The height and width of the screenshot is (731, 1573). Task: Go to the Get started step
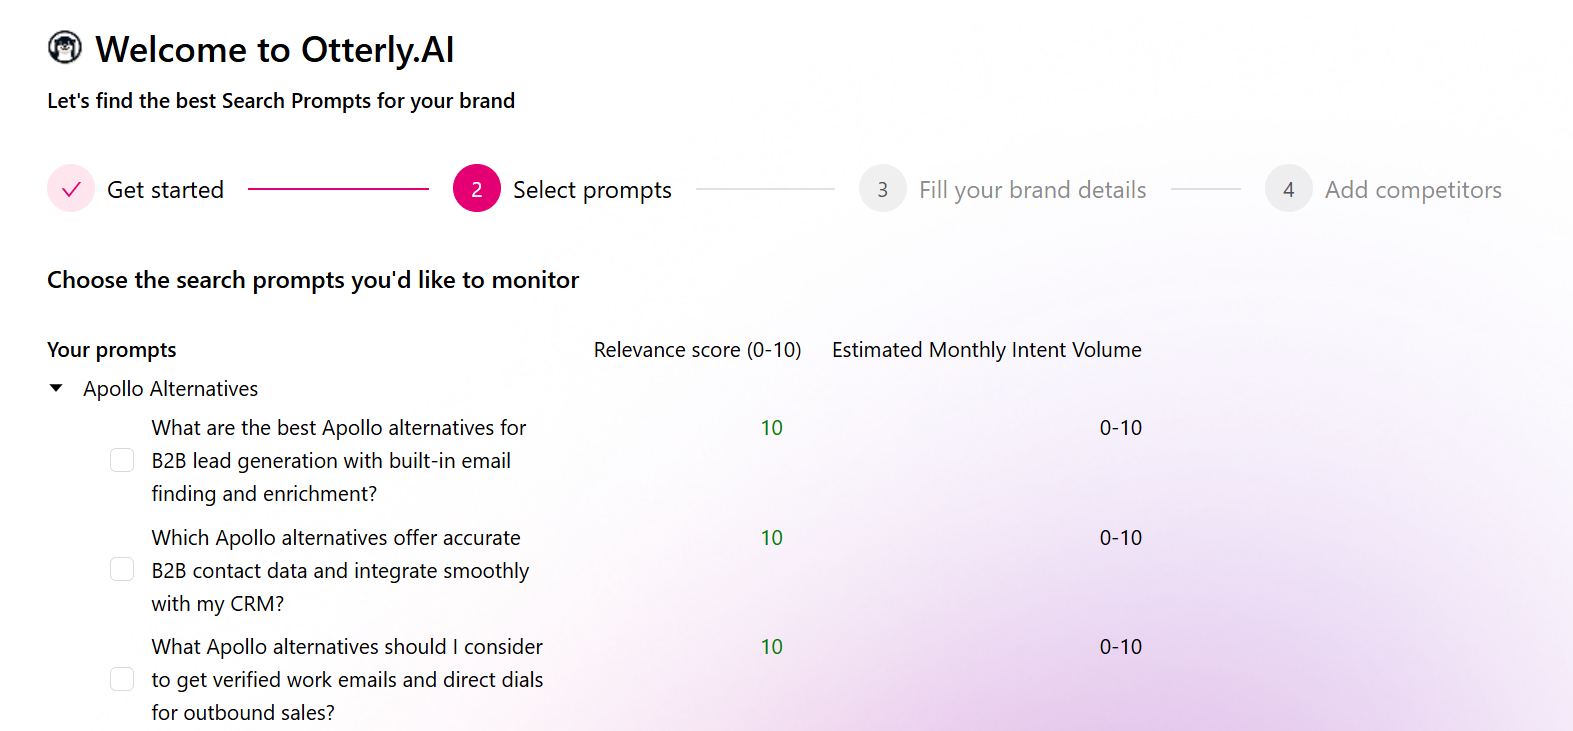coord(165,190)
